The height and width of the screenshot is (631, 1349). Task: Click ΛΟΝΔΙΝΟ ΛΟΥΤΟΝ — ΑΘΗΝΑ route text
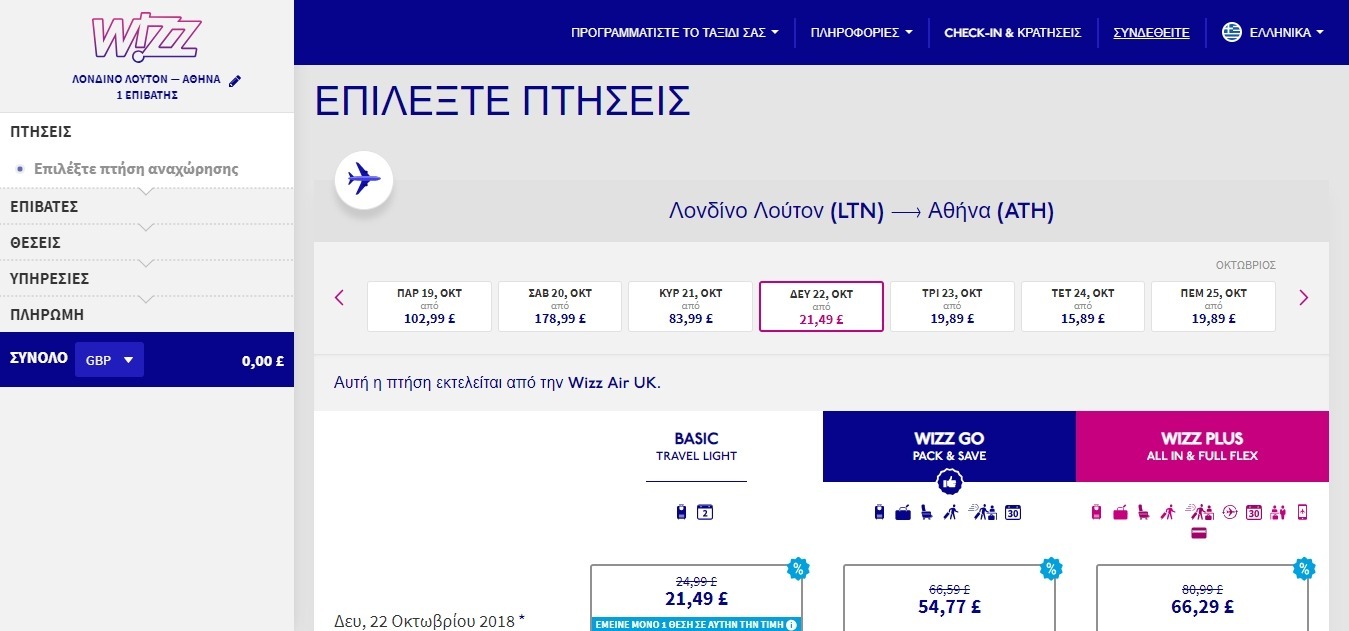(146, 78)
